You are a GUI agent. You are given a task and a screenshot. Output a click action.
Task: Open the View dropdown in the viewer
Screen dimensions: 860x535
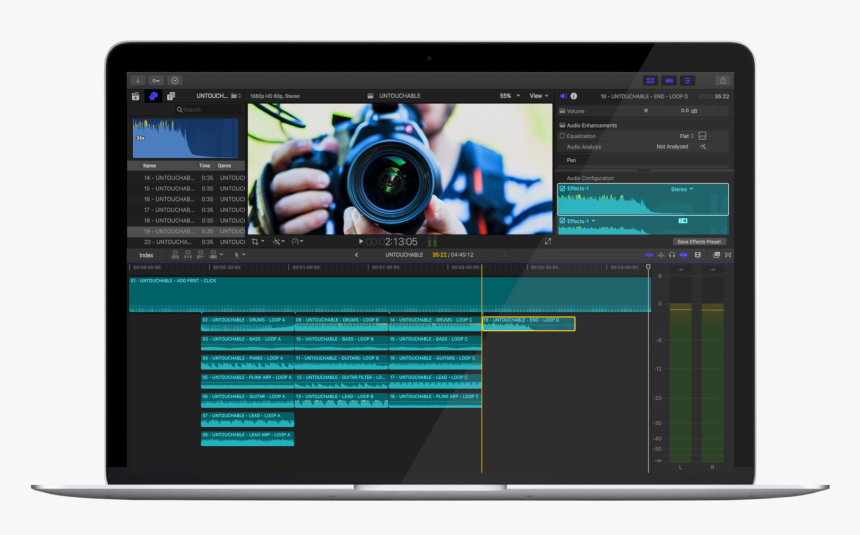pos(539,96)
